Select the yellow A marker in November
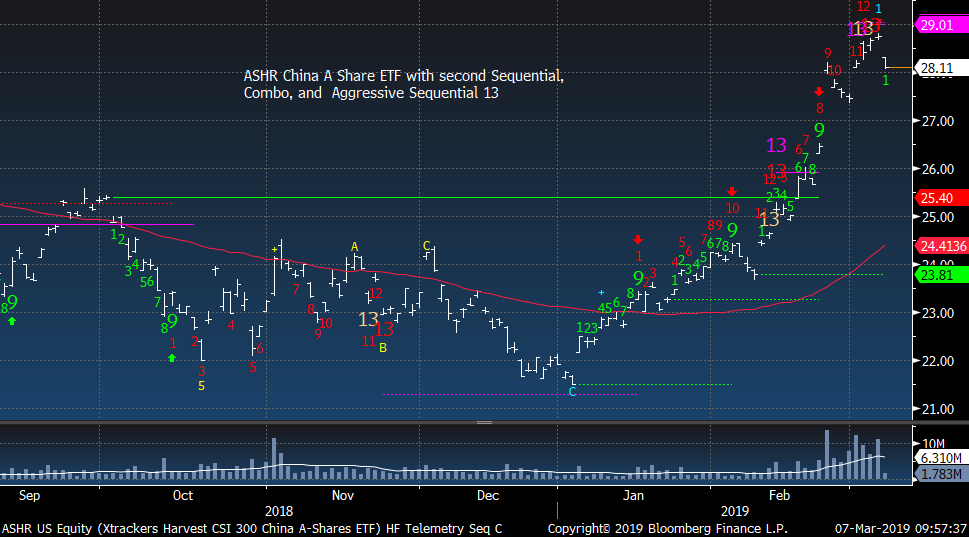 [x=355, y=247]
